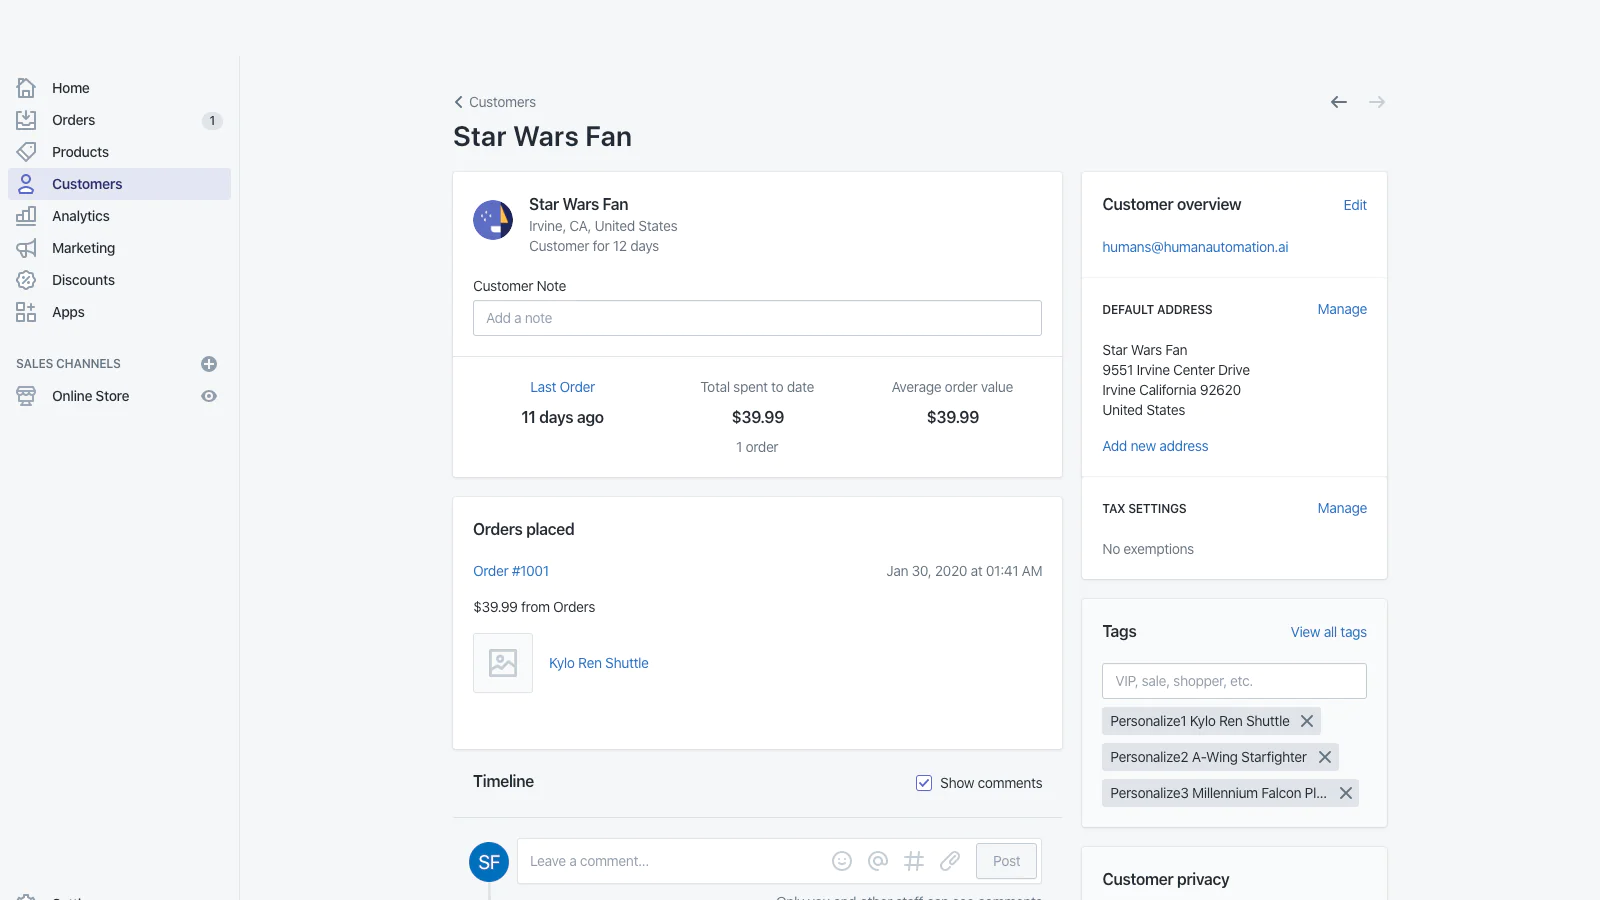Image resolution: width=1600 pixels, height=900 pixels.
Task: Remove Personalize2 A-Wing Starfighter tag
Action: [x=1325, y=757]
